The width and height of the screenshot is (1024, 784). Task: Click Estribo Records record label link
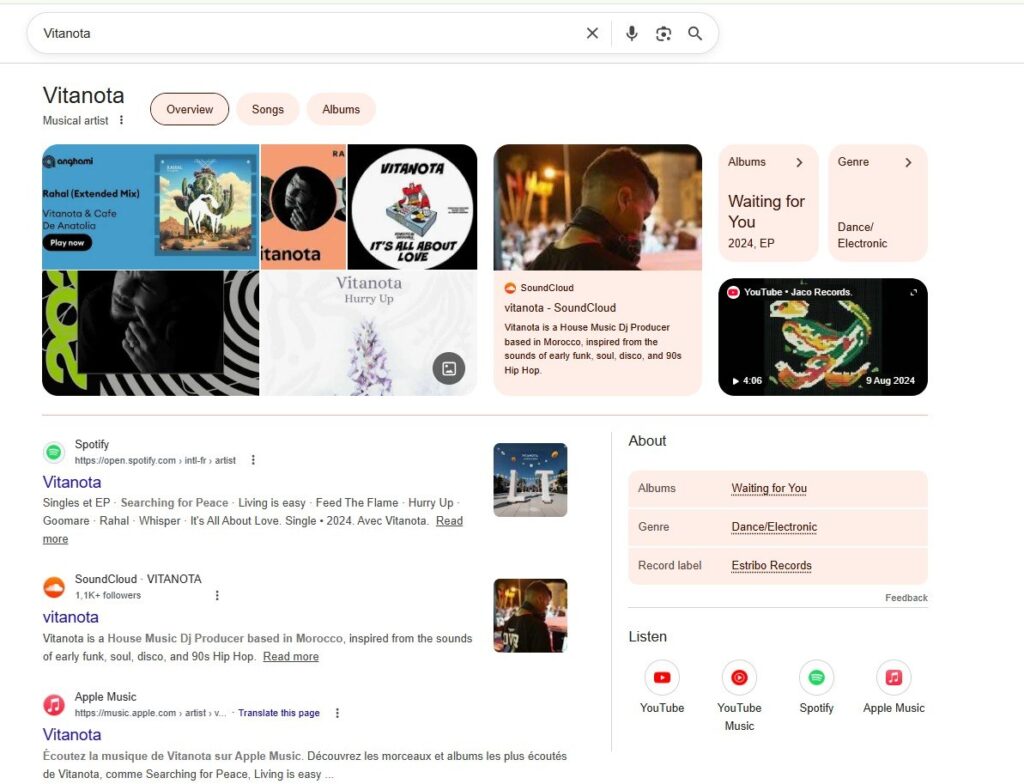771,565
